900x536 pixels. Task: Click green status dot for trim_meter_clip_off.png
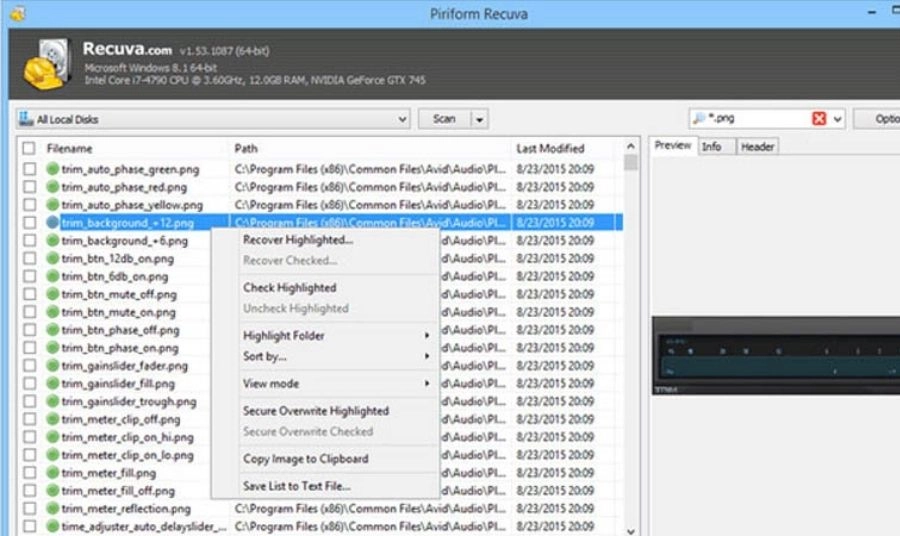point(53,419)
